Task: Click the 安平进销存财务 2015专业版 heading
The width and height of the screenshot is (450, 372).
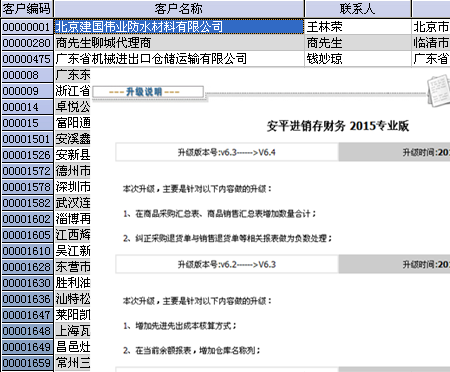Action: point(338,126)
